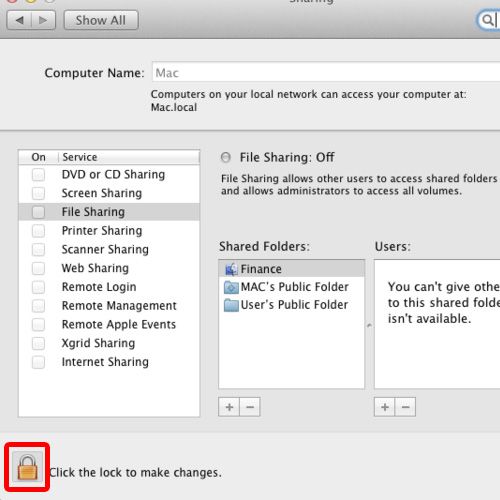Click the Show All button

tap(101, 20)
